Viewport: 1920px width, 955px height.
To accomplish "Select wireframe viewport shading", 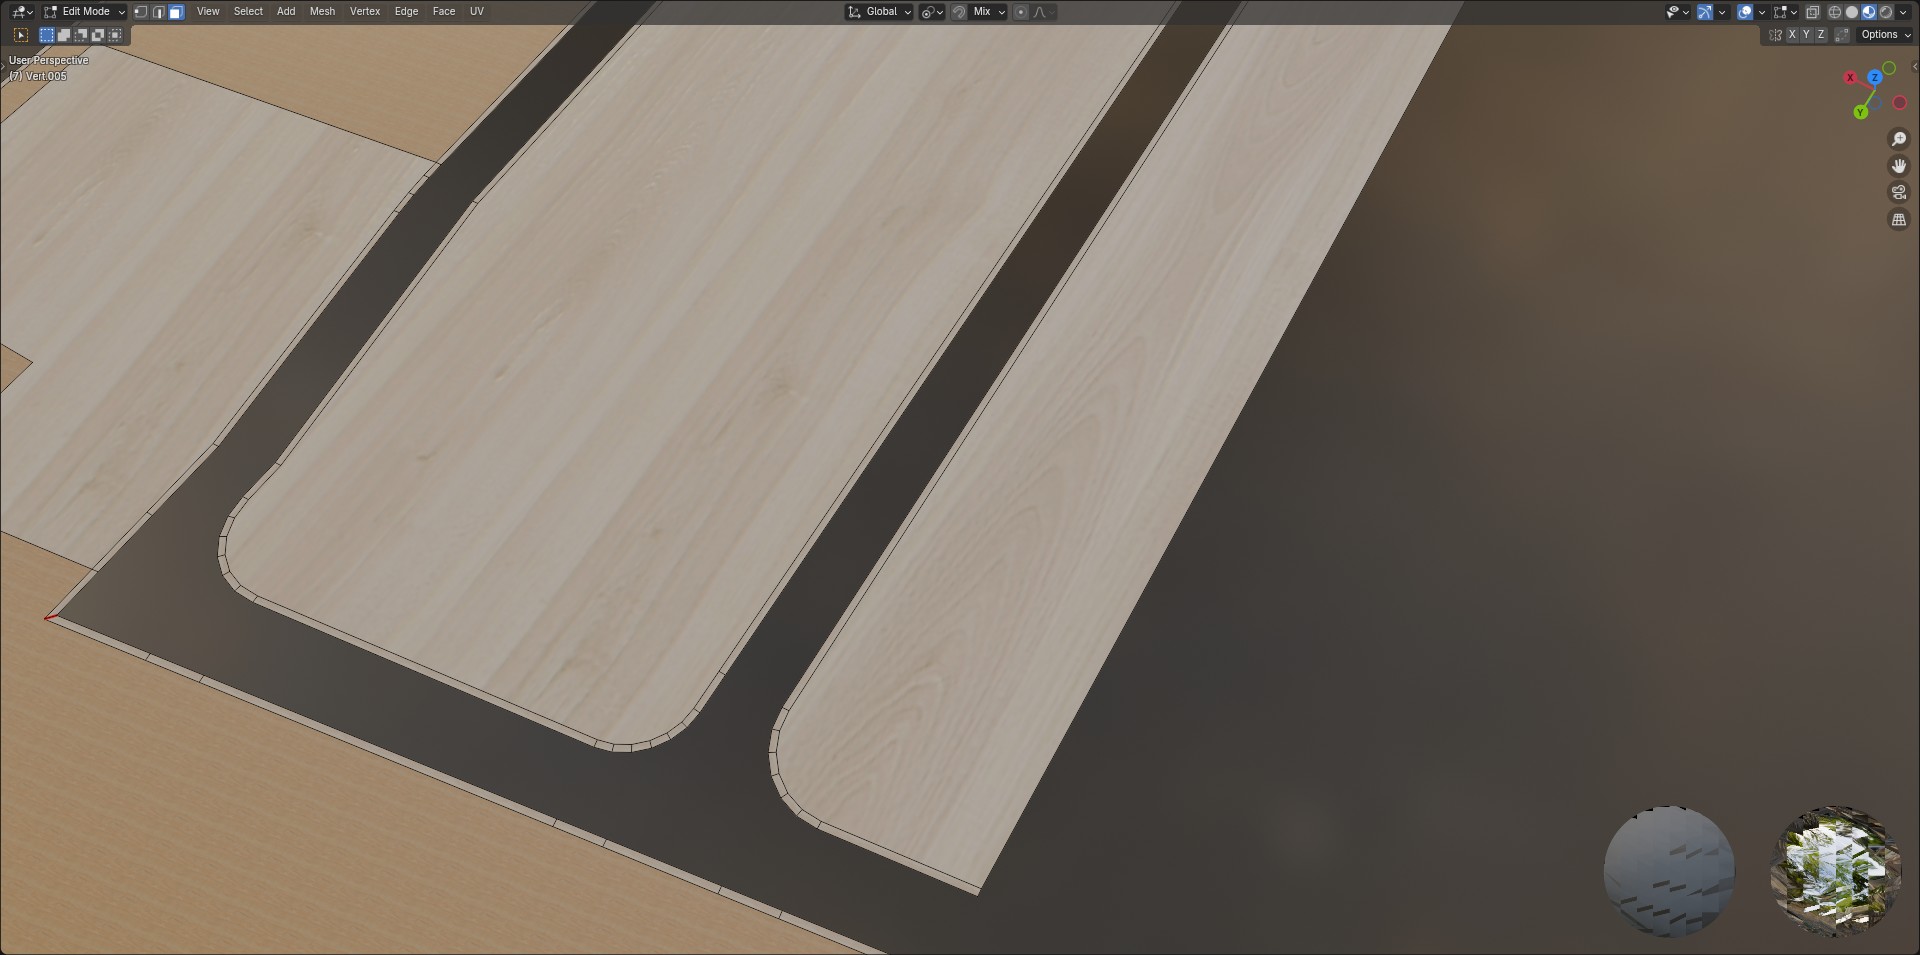I will coord(1835,12).
